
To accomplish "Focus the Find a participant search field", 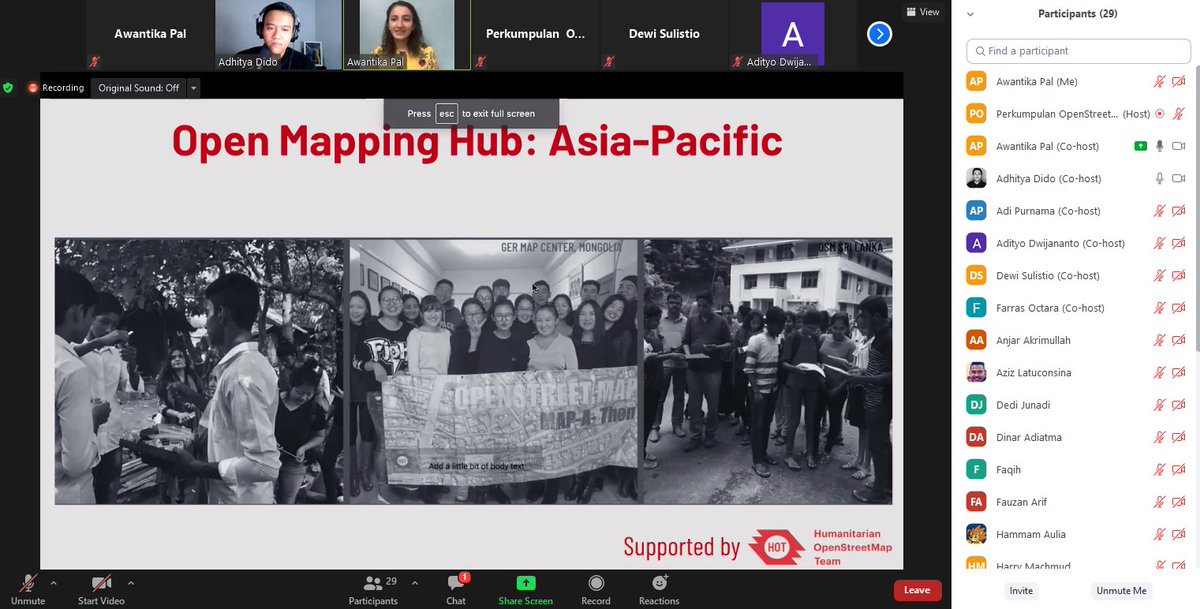I will point(1077,51).
